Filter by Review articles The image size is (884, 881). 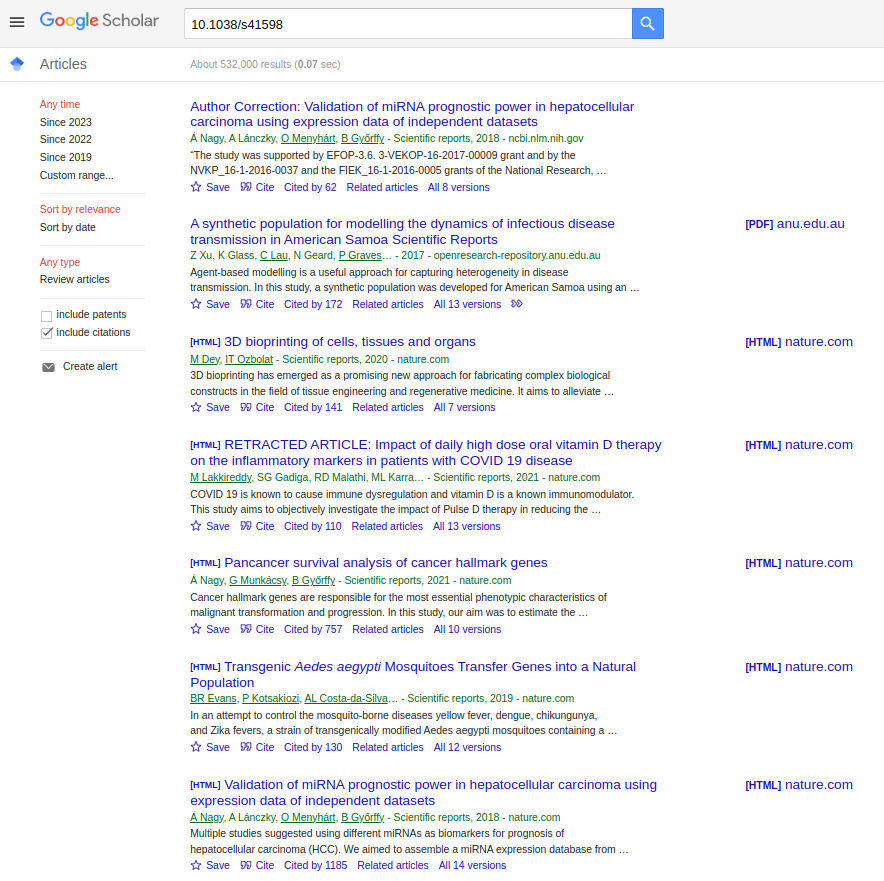(75, 279)
